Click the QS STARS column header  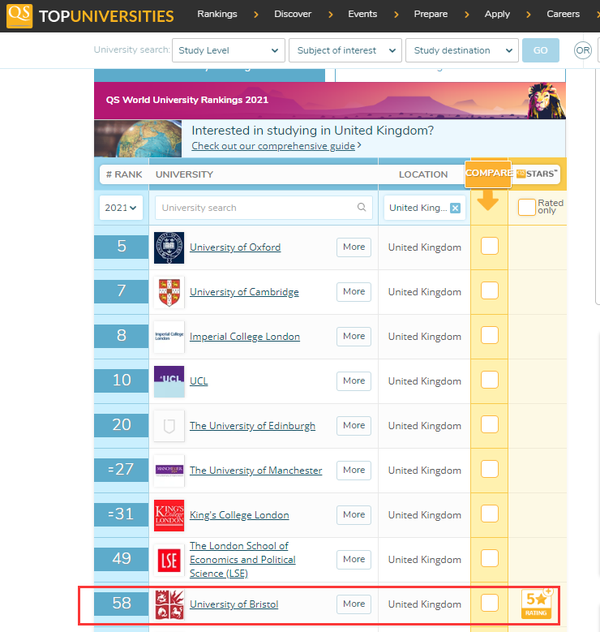[537, 174]
